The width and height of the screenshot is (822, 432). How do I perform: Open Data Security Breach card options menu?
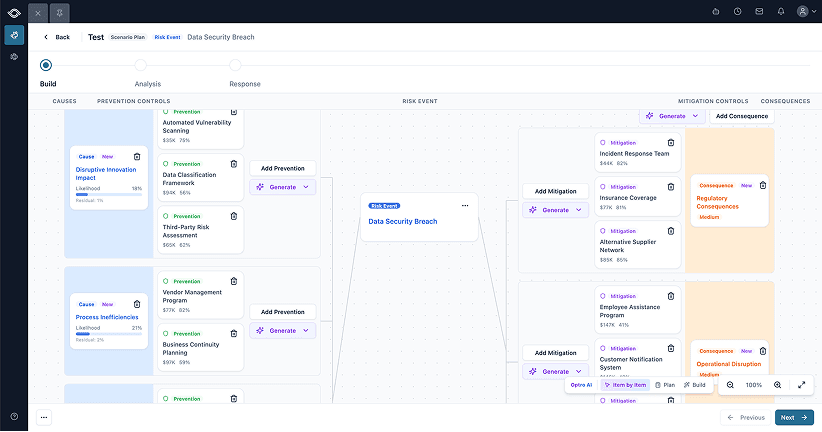465,206
